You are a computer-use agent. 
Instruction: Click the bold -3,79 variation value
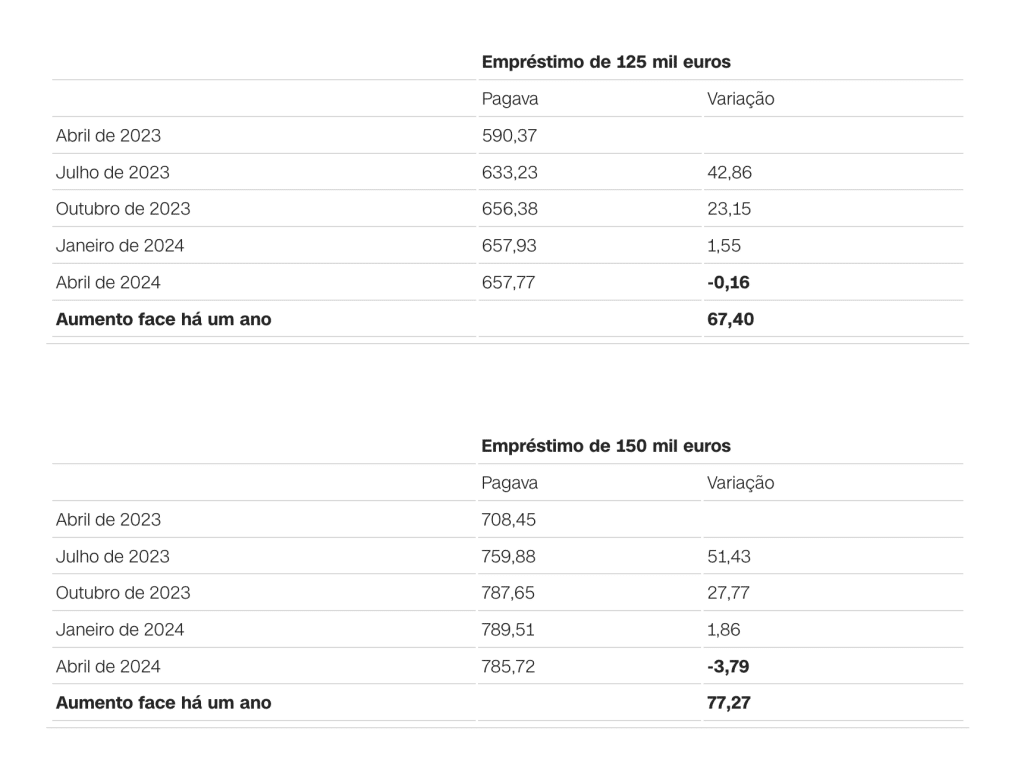coord(728,667)
